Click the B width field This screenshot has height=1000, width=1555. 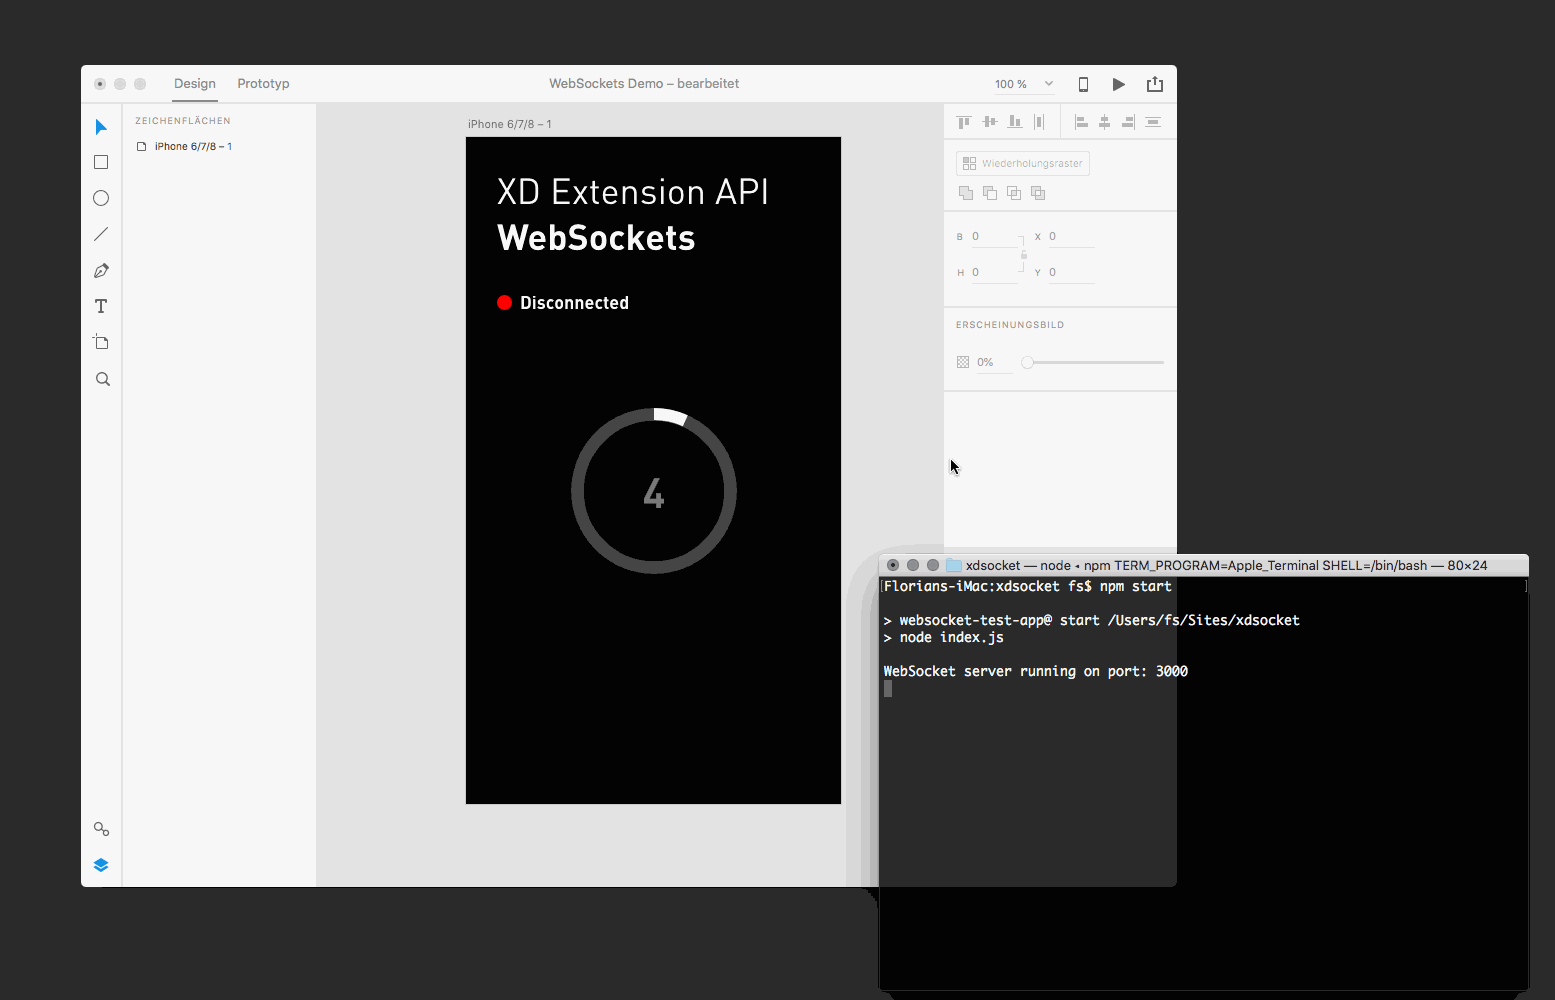click(995, 237)
